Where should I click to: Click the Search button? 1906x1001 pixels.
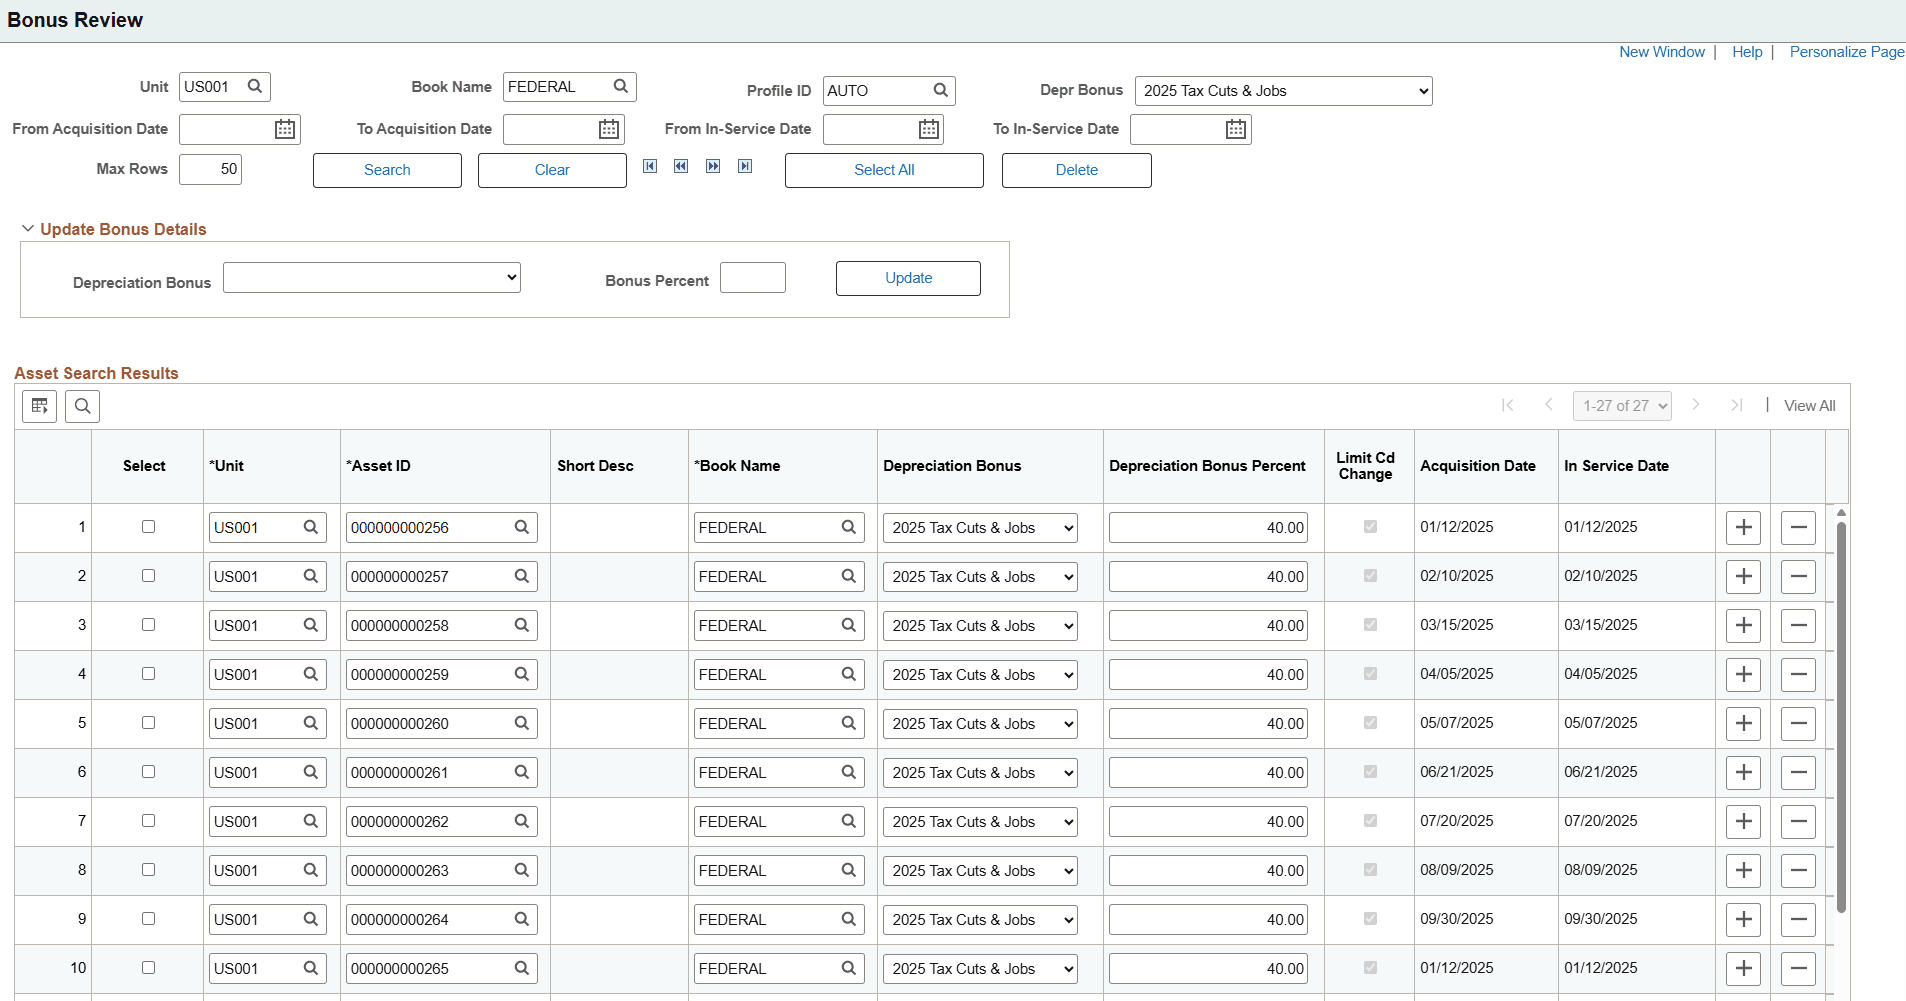click(x=387, y=170)
